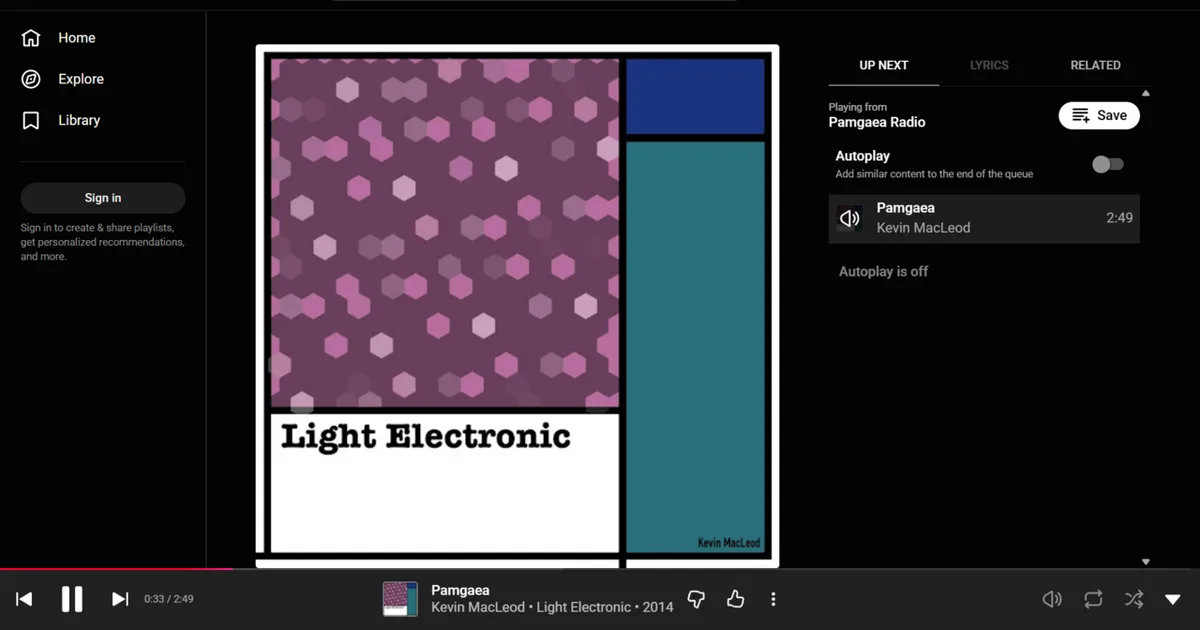
Task: Skip to the next track
Action: click(x=119, y=599)
